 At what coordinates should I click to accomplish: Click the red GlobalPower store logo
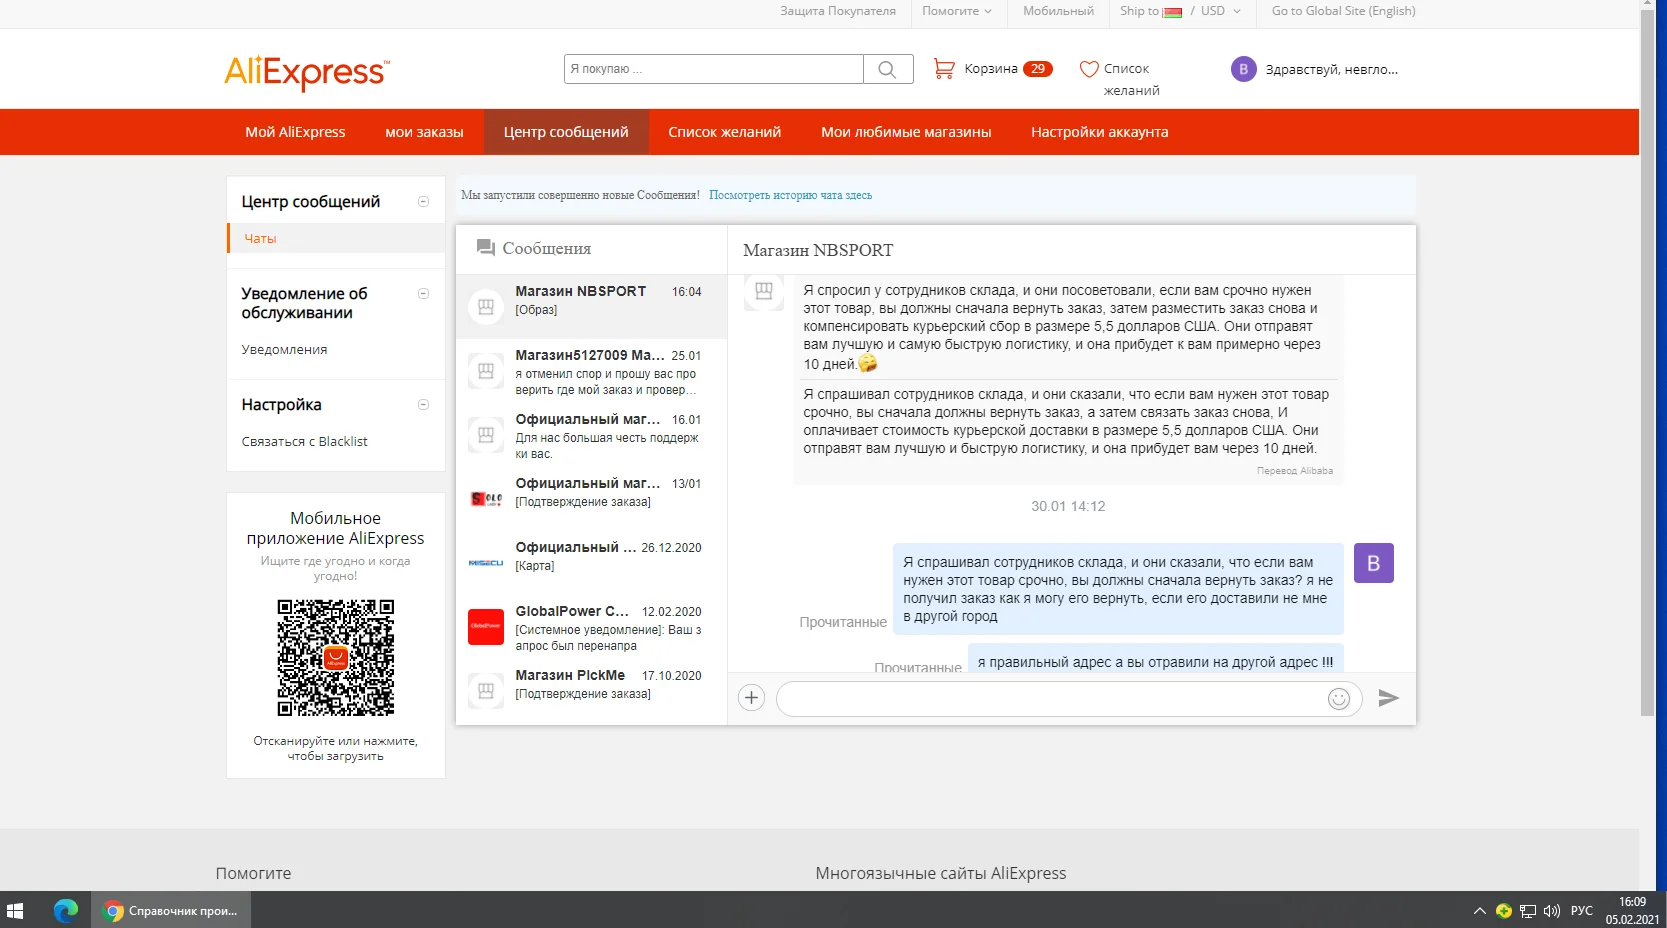click(x=486, y=627)
